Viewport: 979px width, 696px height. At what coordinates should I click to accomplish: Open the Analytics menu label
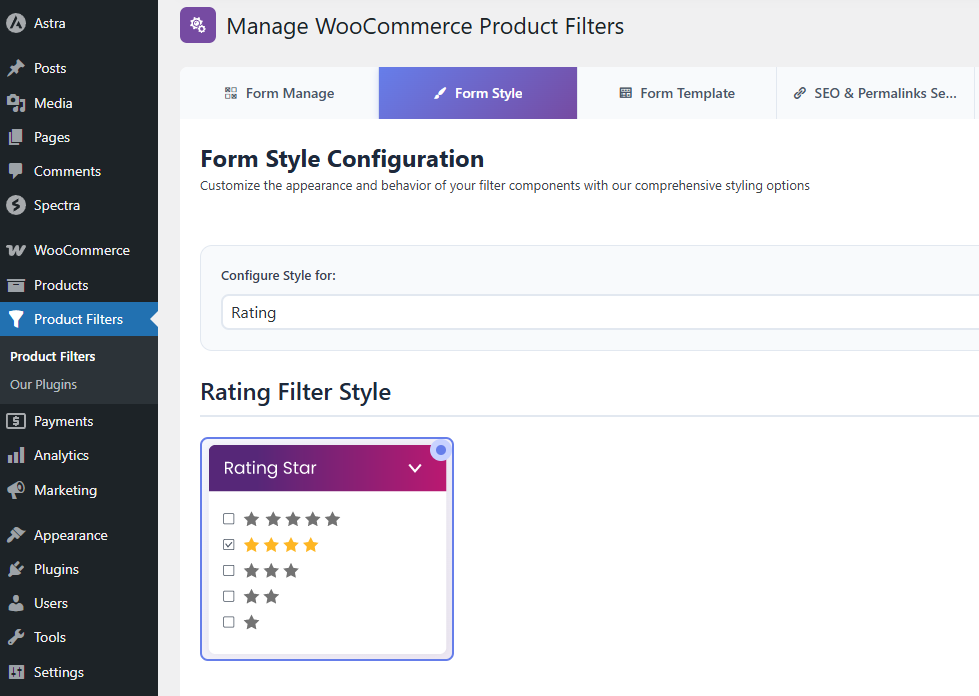pyautogui.click(x=61, y=455)
